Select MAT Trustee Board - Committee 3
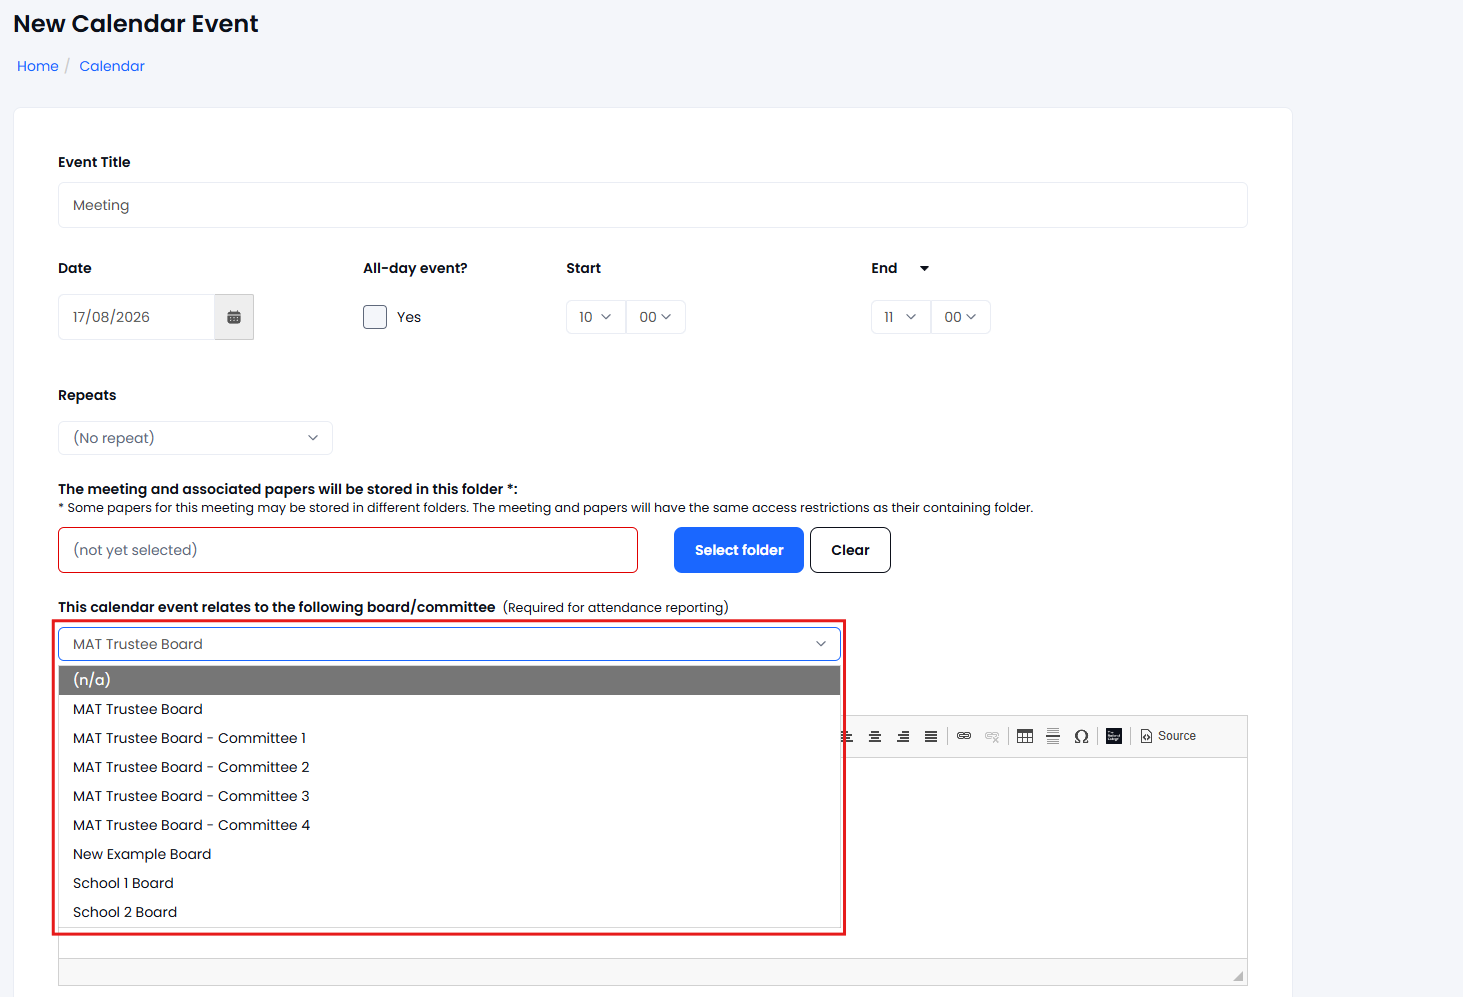 pos(449,796)
